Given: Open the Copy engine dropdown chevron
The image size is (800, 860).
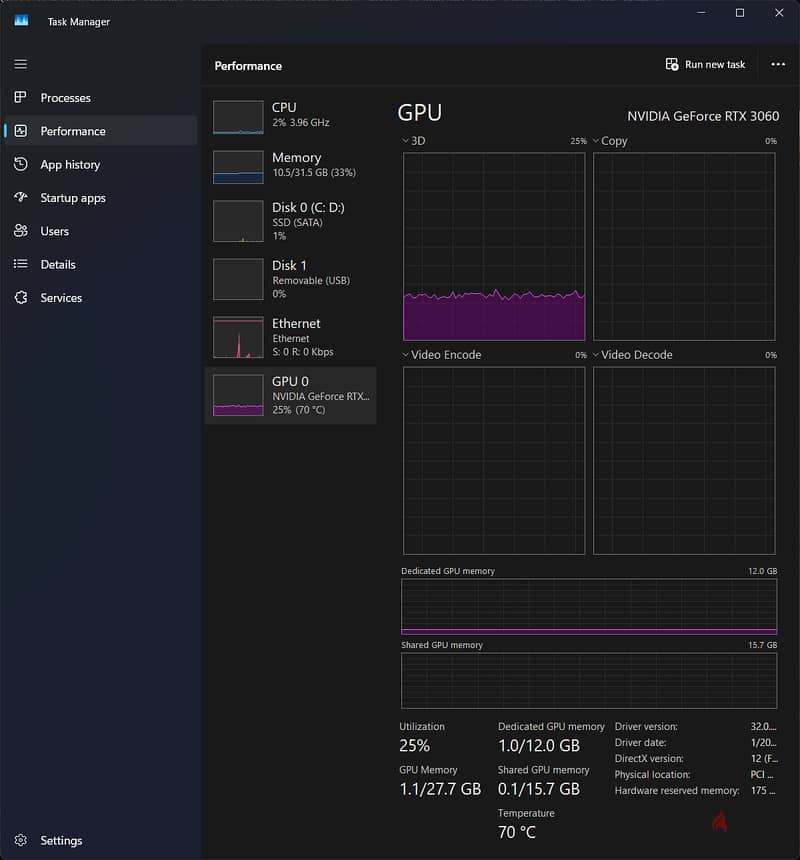Looking at the screenshot, I should click(x=595, y=141).
